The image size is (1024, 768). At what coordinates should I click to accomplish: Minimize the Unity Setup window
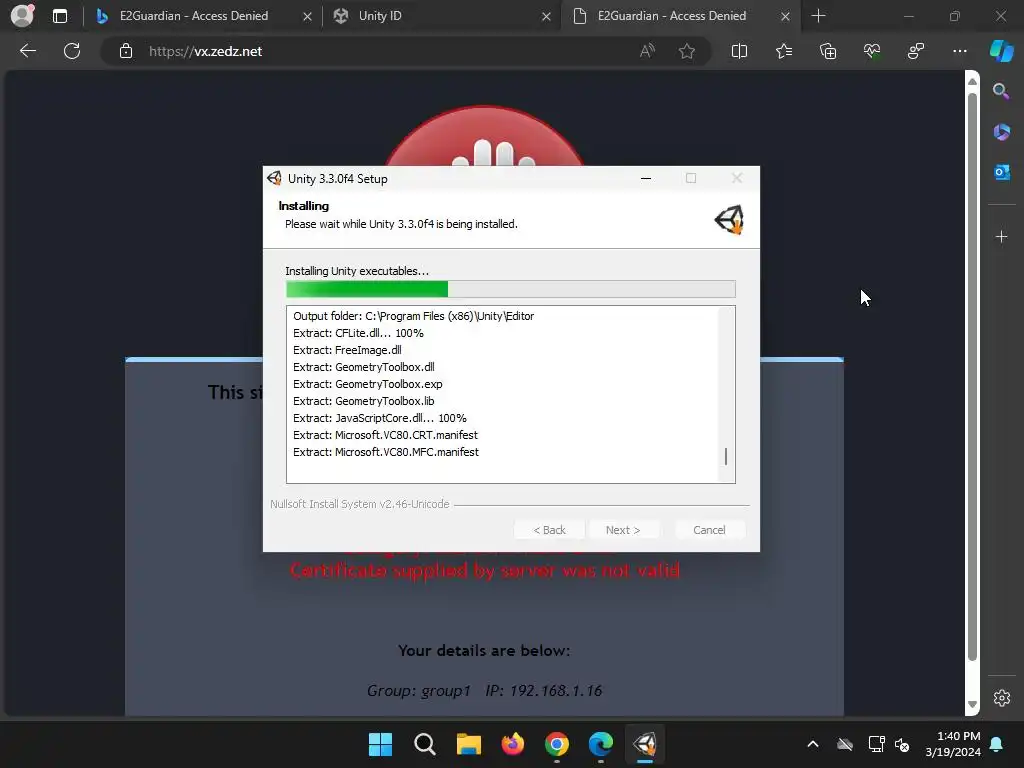tap(646, 178)
